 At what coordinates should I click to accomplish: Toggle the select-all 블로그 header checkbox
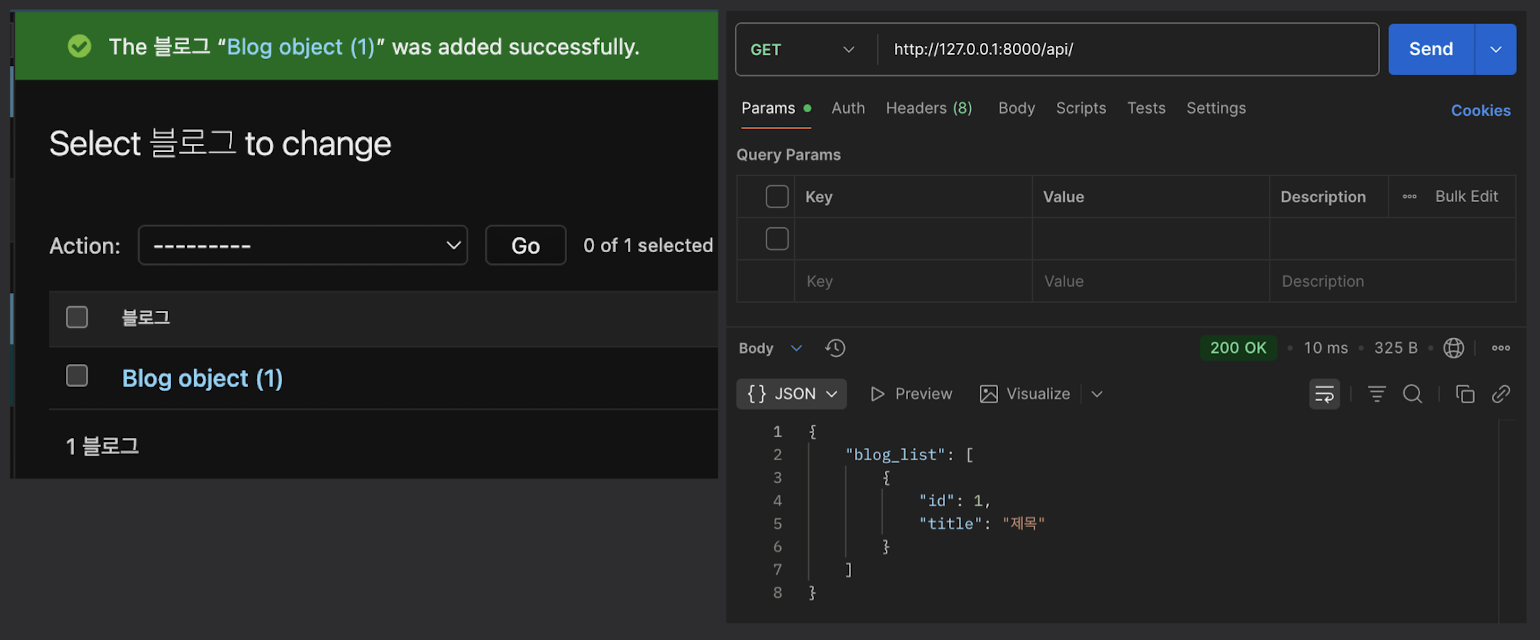pyautogui.click(x=77, y=318)
